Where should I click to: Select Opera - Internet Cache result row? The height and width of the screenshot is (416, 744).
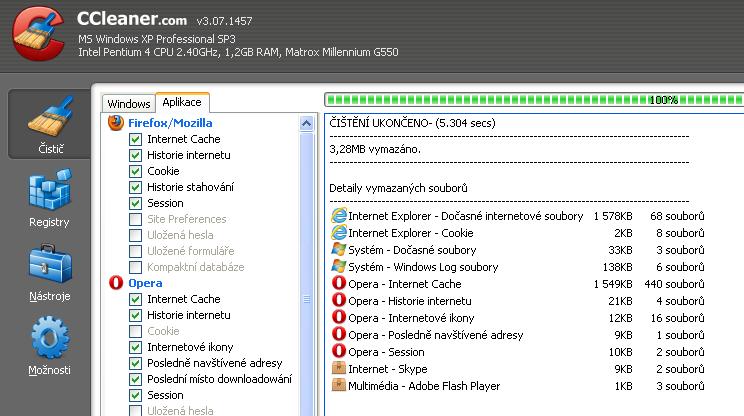(x=405, y=284)
